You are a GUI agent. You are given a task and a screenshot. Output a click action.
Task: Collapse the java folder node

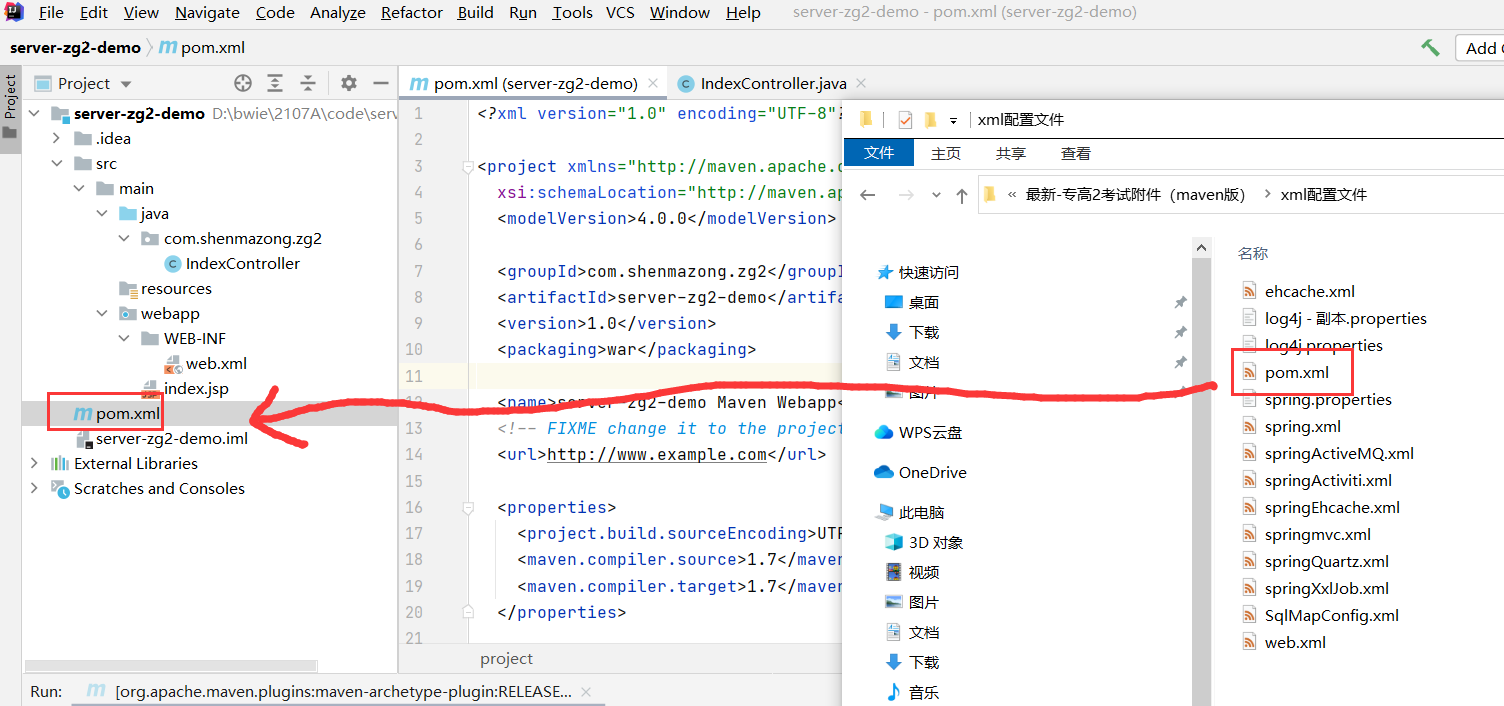point(102,214)
